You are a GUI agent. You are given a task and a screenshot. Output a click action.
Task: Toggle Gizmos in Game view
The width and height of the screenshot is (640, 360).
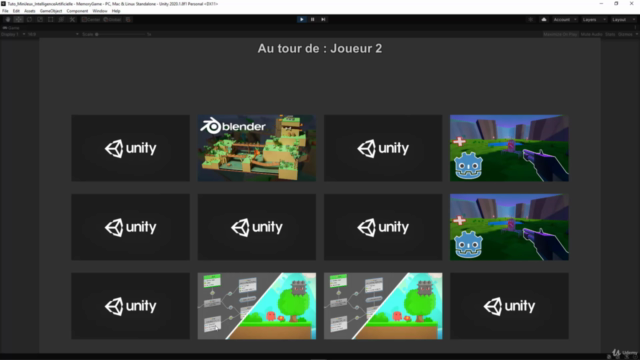[625, 34]
